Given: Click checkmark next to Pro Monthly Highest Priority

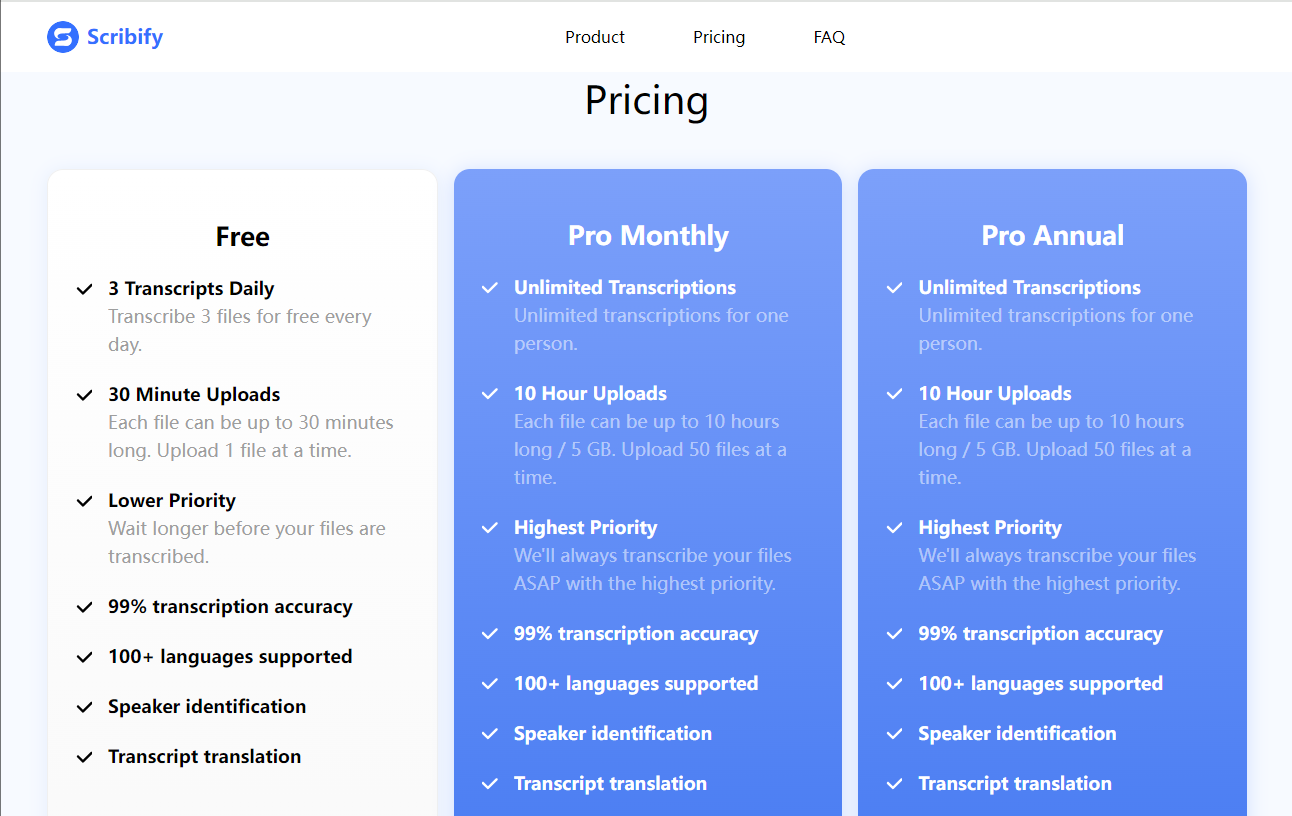Looking at the screenshot, I should click(490, 528).
